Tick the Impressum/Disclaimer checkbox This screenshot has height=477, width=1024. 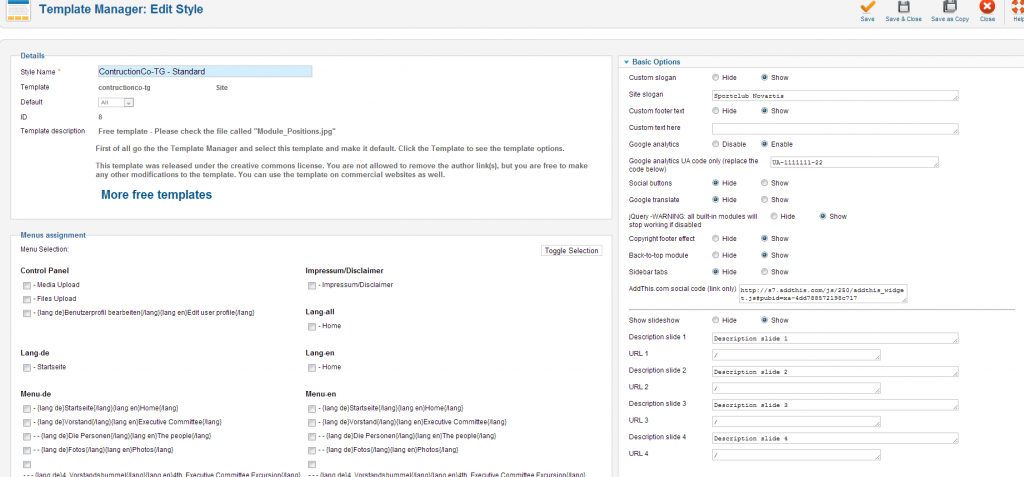(x=311, y=285)
